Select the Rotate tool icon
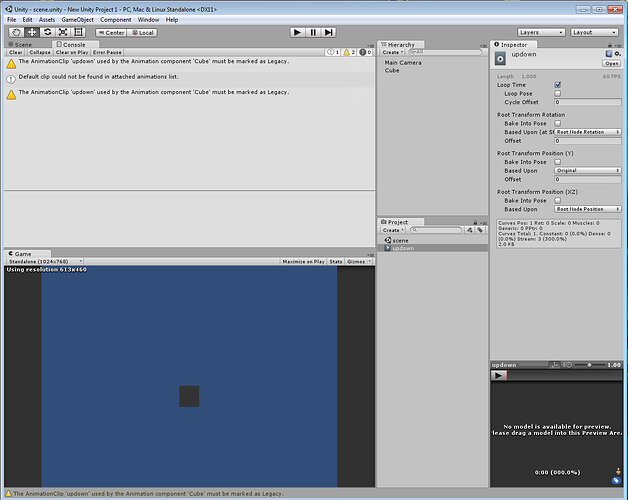628x500 pixels. pyautogui.click(x=47, y=32)
